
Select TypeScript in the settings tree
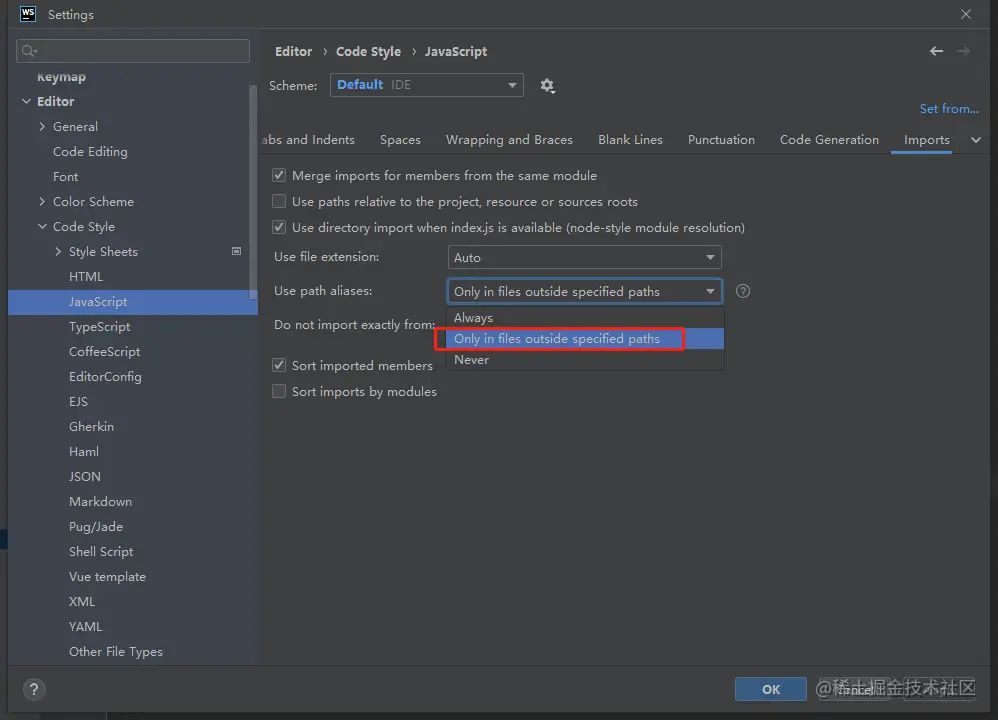[100, 327]
